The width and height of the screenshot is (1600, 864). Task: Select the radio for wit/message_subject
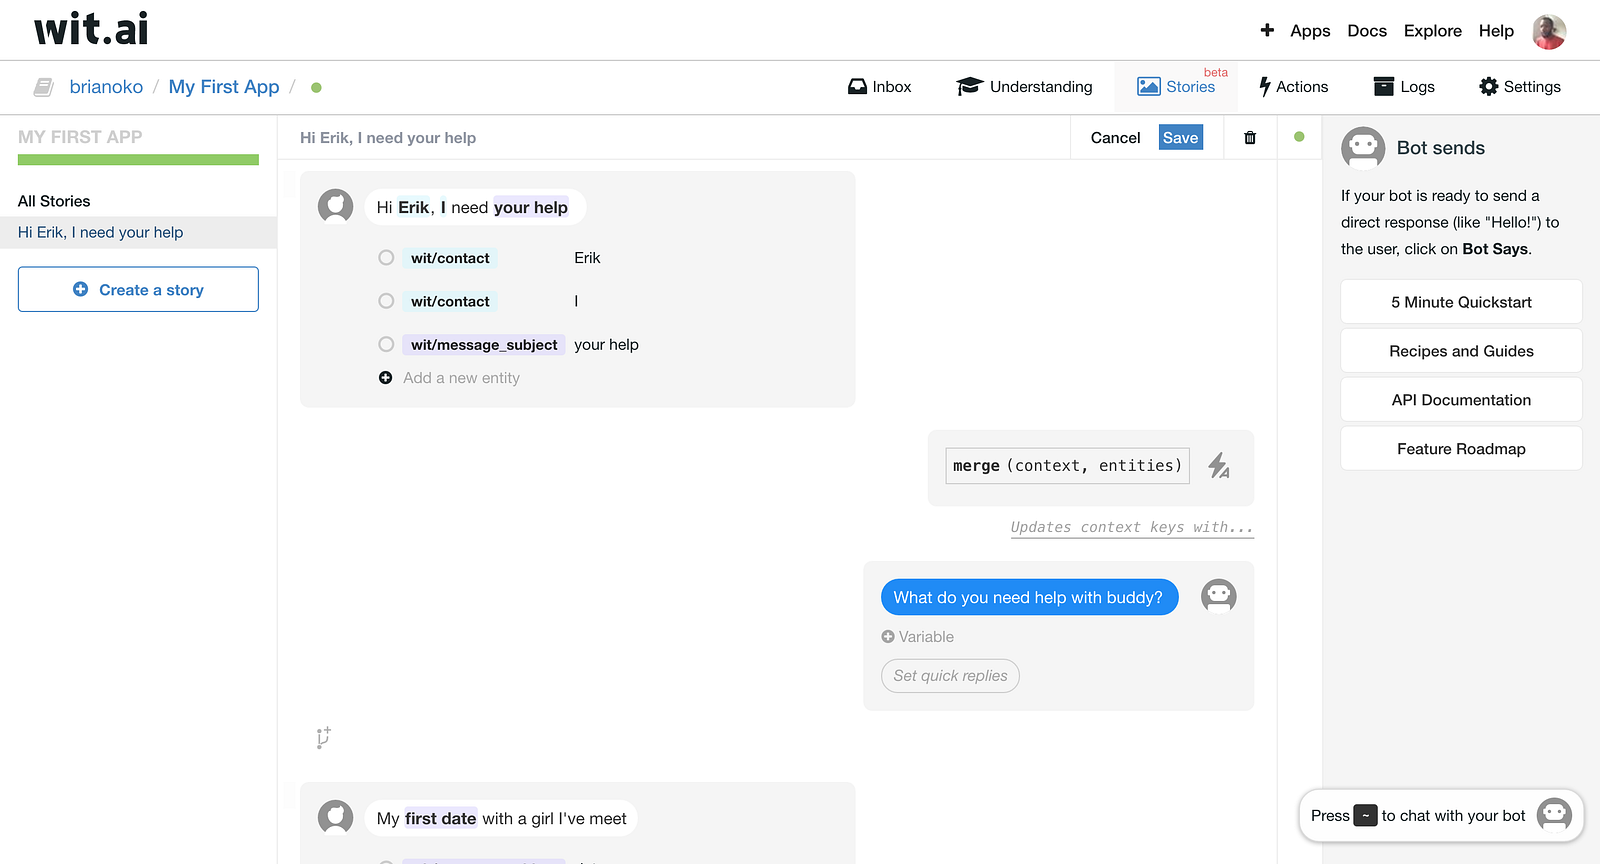tap(386, 345)
